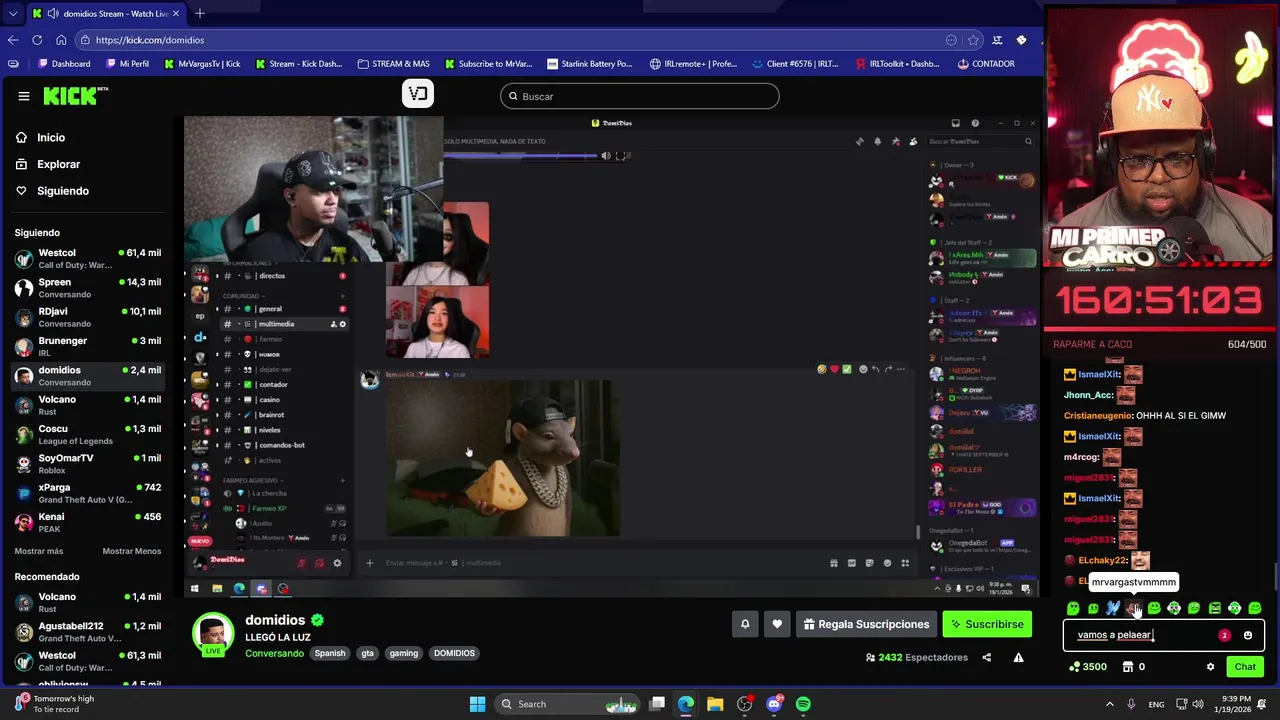Image resolution: width=1280 pixels, height=720 pixels.
Task: Click Windows taskbar Search box
Action: [x=568, y=704]
